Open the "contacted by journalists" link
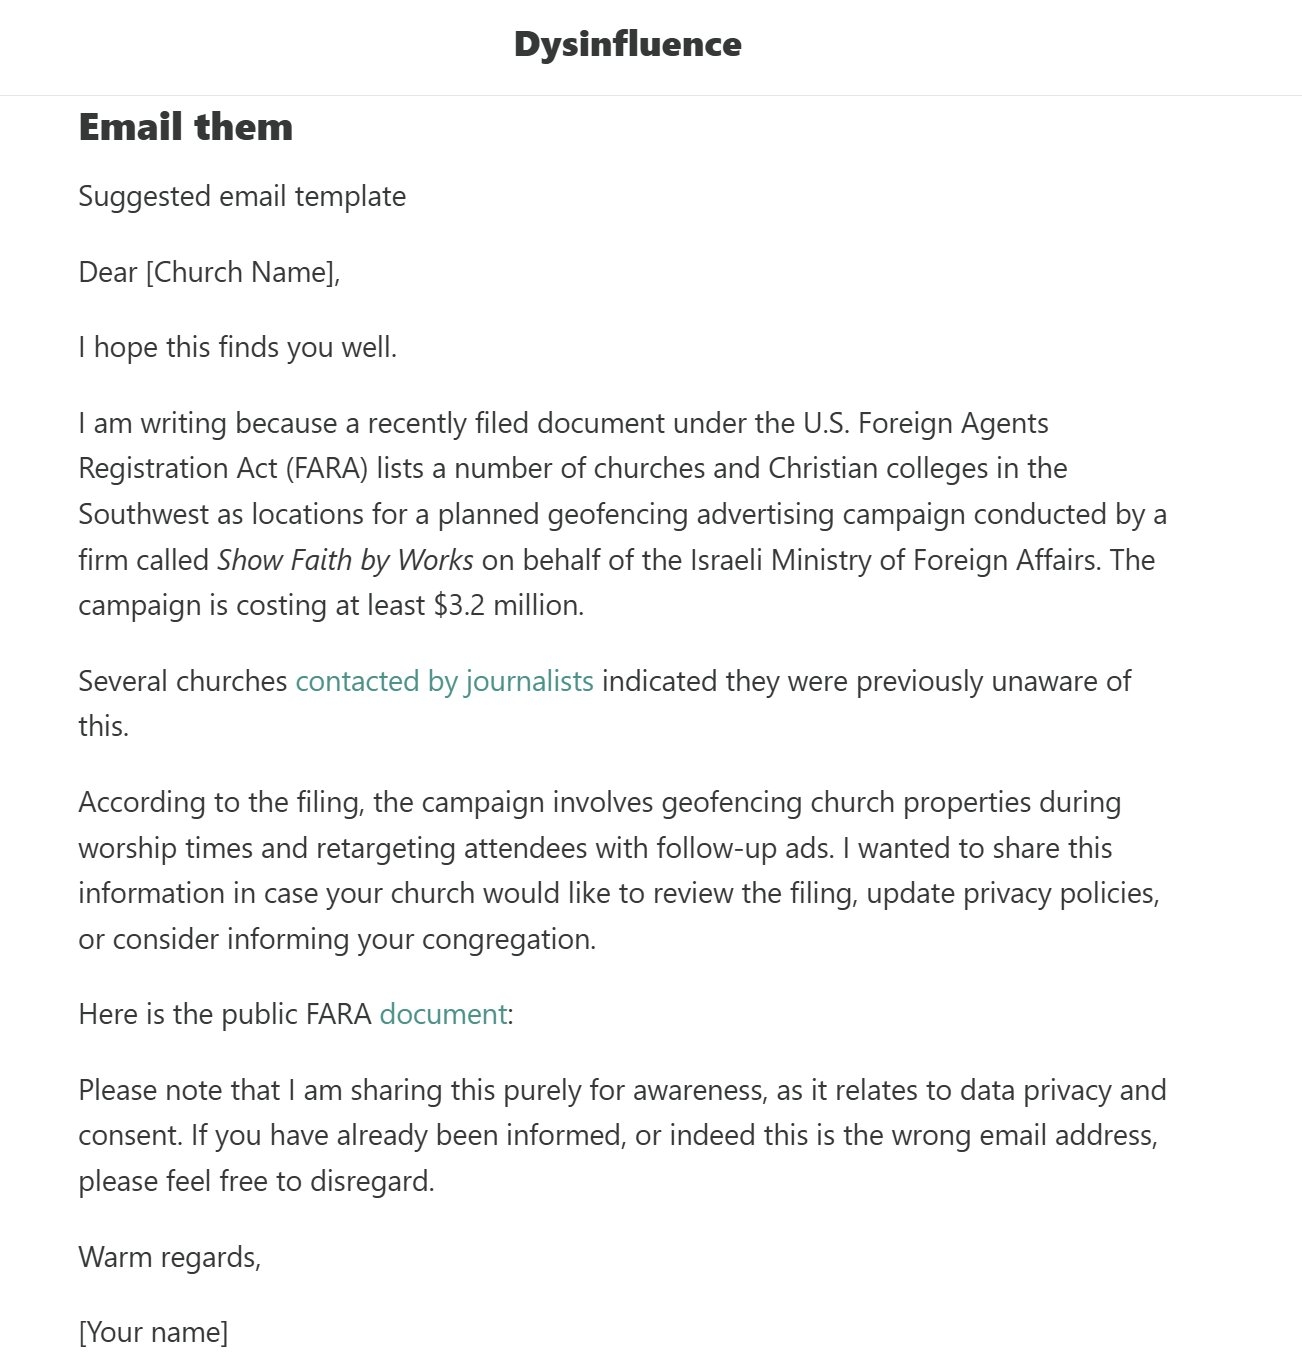Screen dimensions: 1302x1367 [x=444, y=681]
